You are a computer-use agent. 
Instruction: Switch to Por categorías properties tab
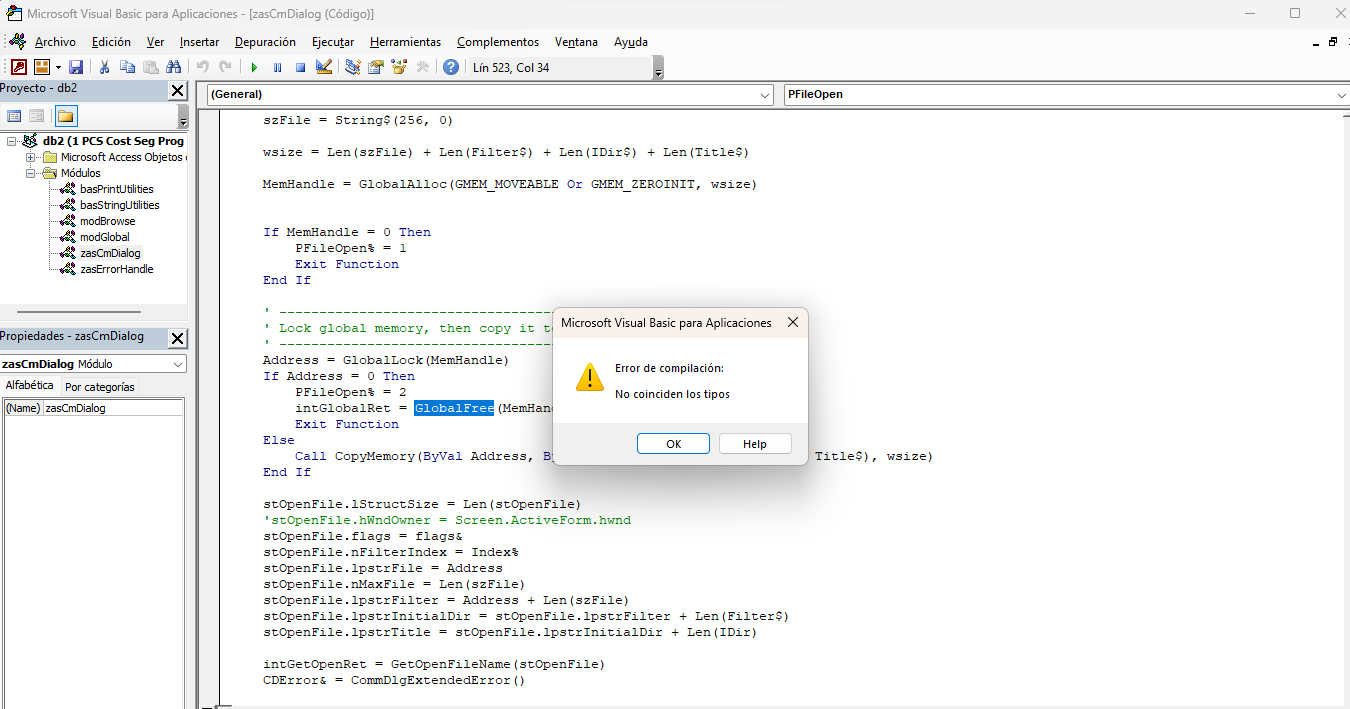point(99,387)
